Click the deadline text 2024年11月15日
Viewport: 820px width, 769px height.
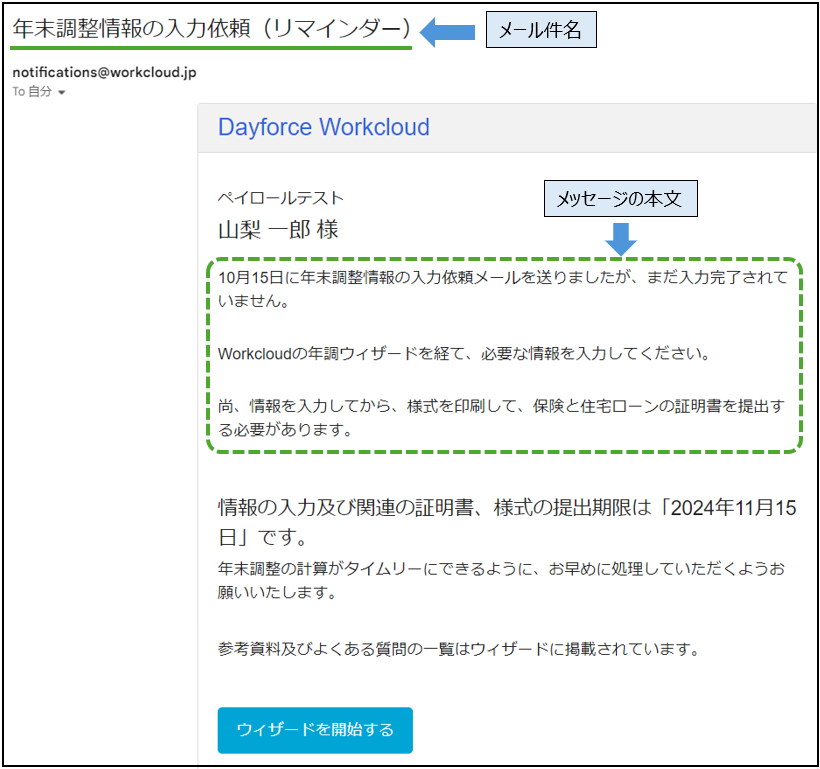pos(507,522)
